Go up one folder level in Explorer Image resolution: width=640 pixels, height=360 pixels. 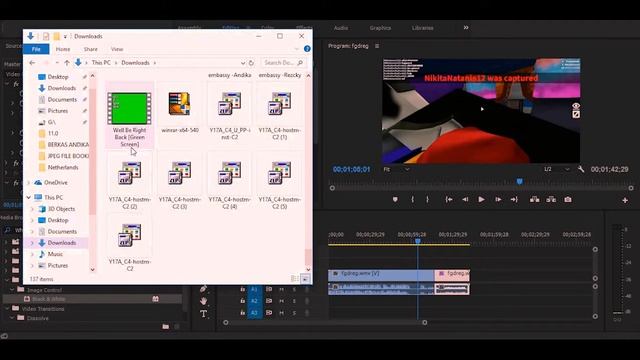(x=67, y=62)
